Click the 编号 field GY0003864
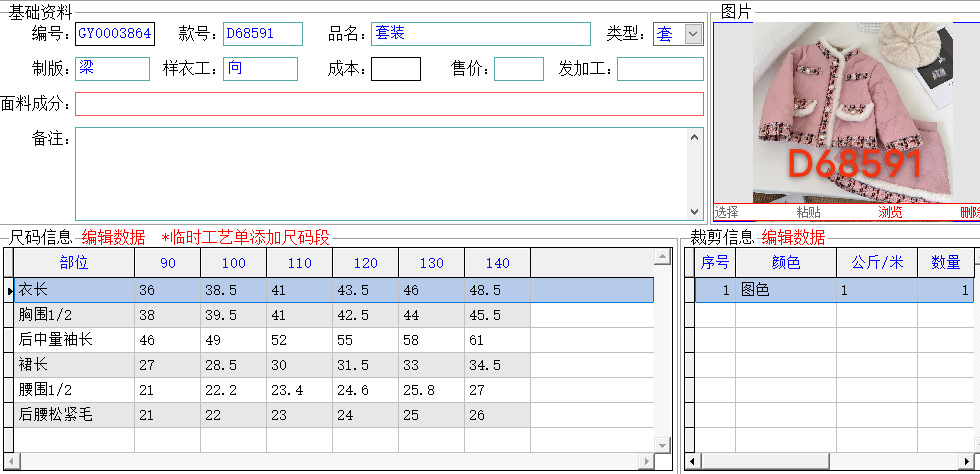980x474 pixels. coord(115,34)
